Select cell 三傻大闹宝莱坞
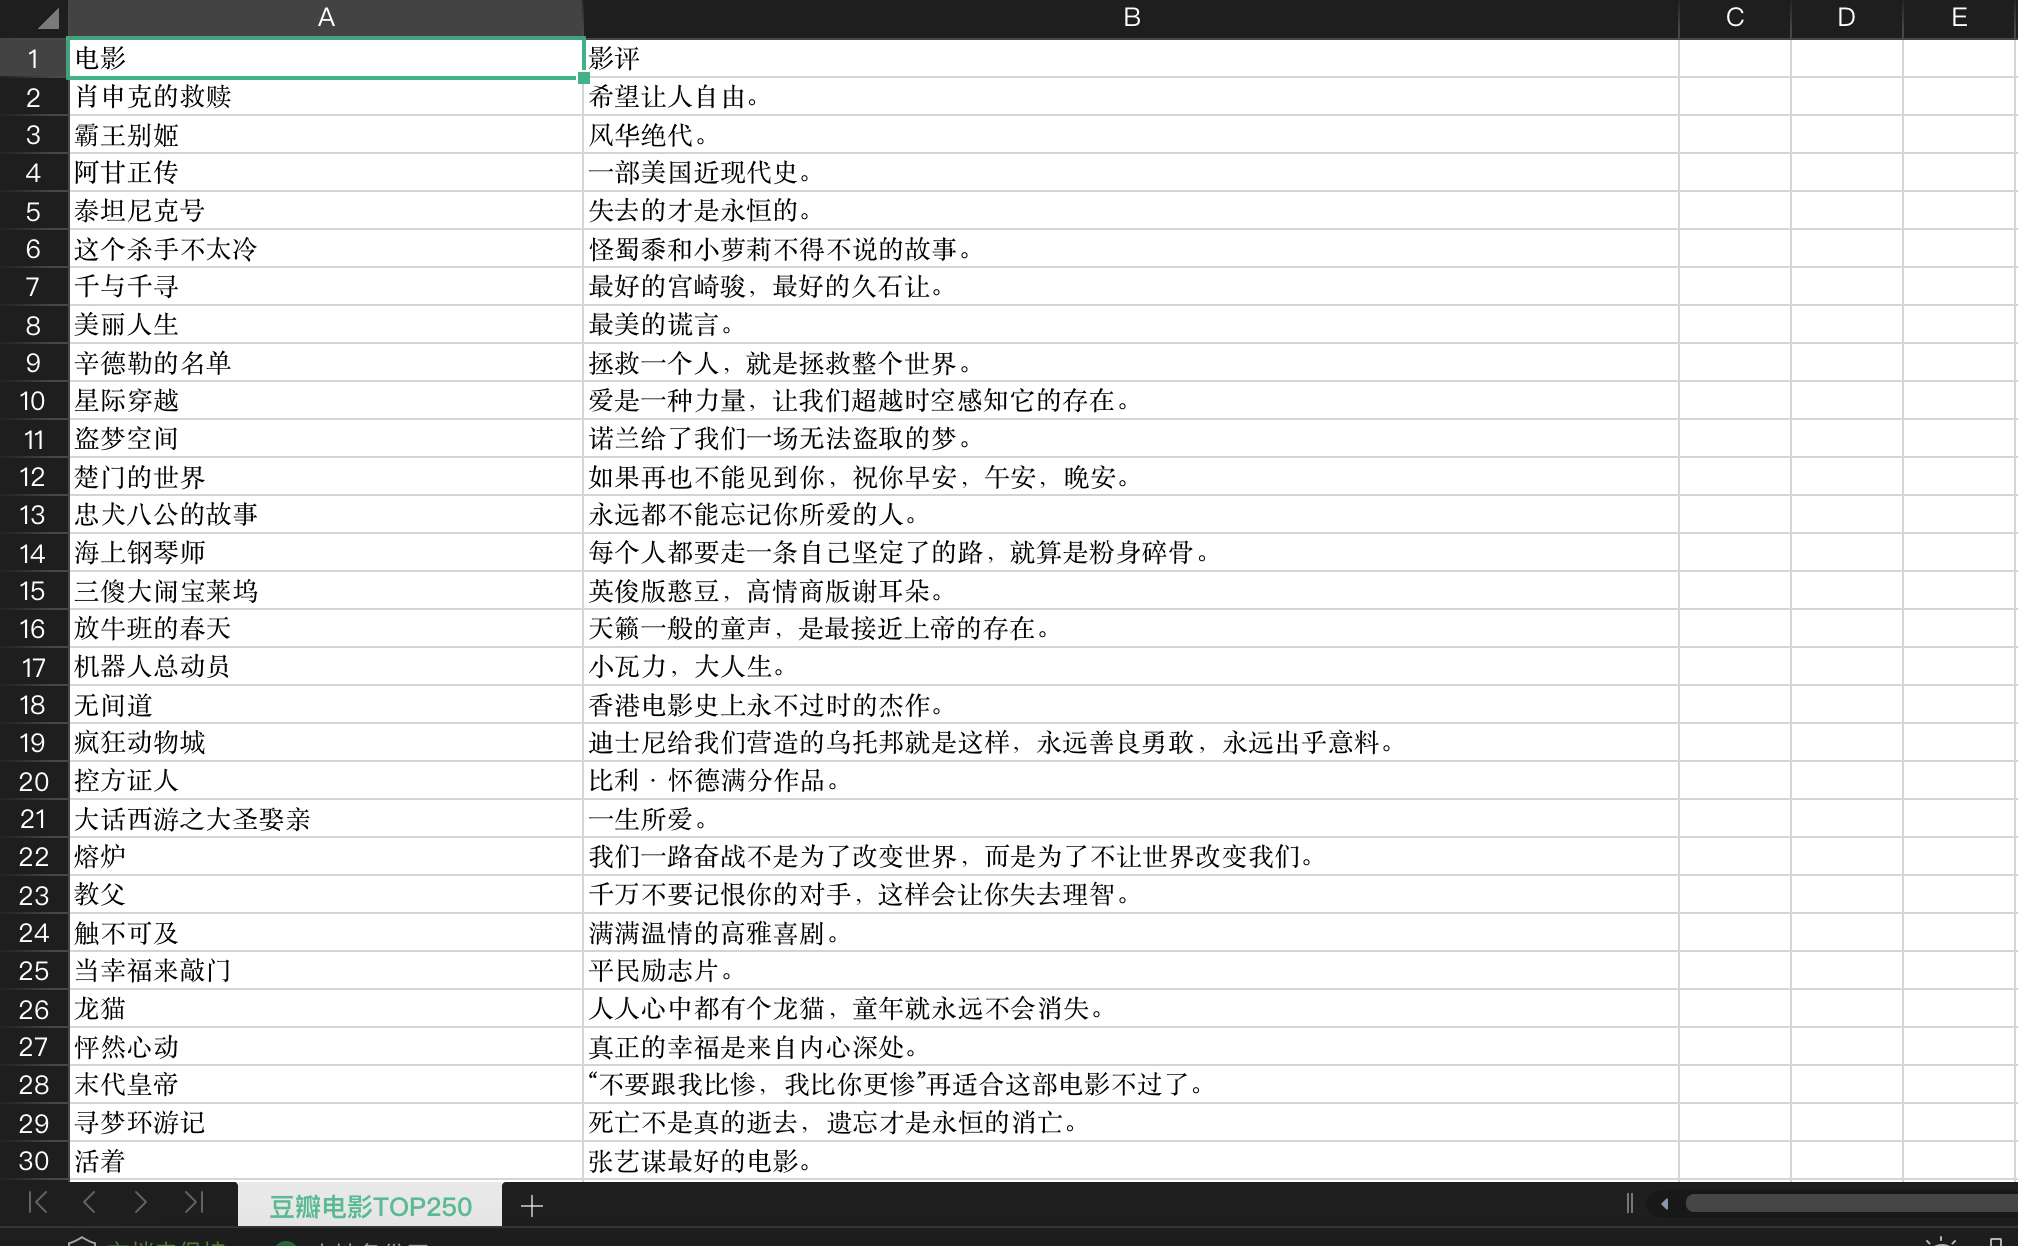 [326, 591]
